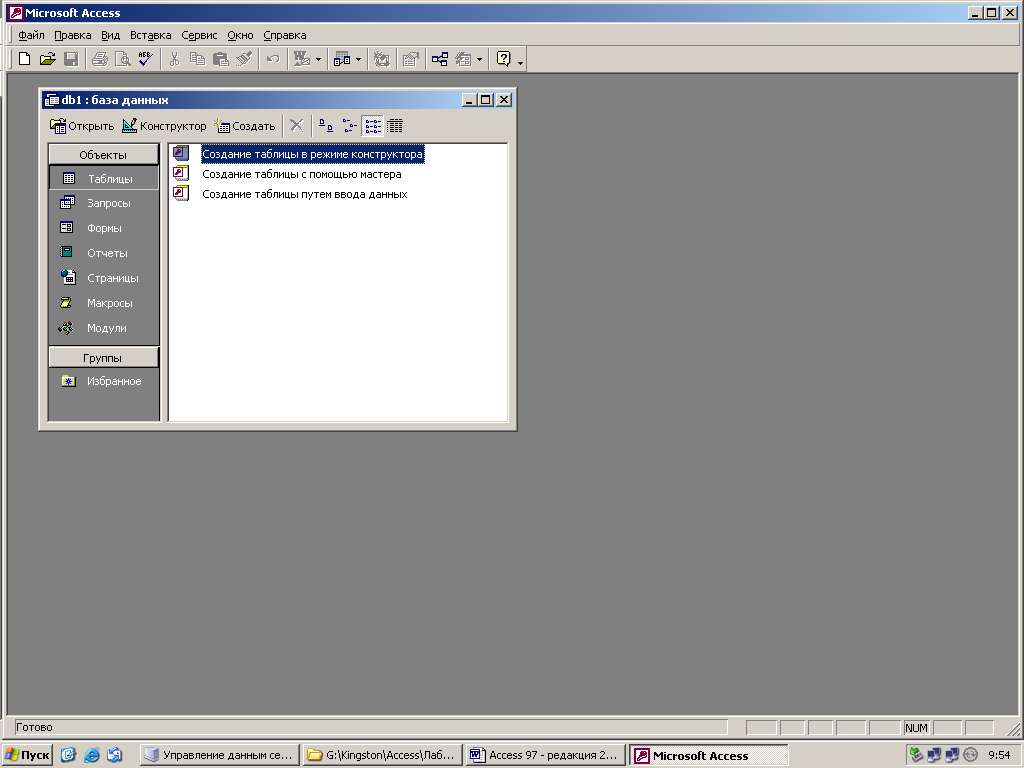Switch to Details table view

[395, 125]
